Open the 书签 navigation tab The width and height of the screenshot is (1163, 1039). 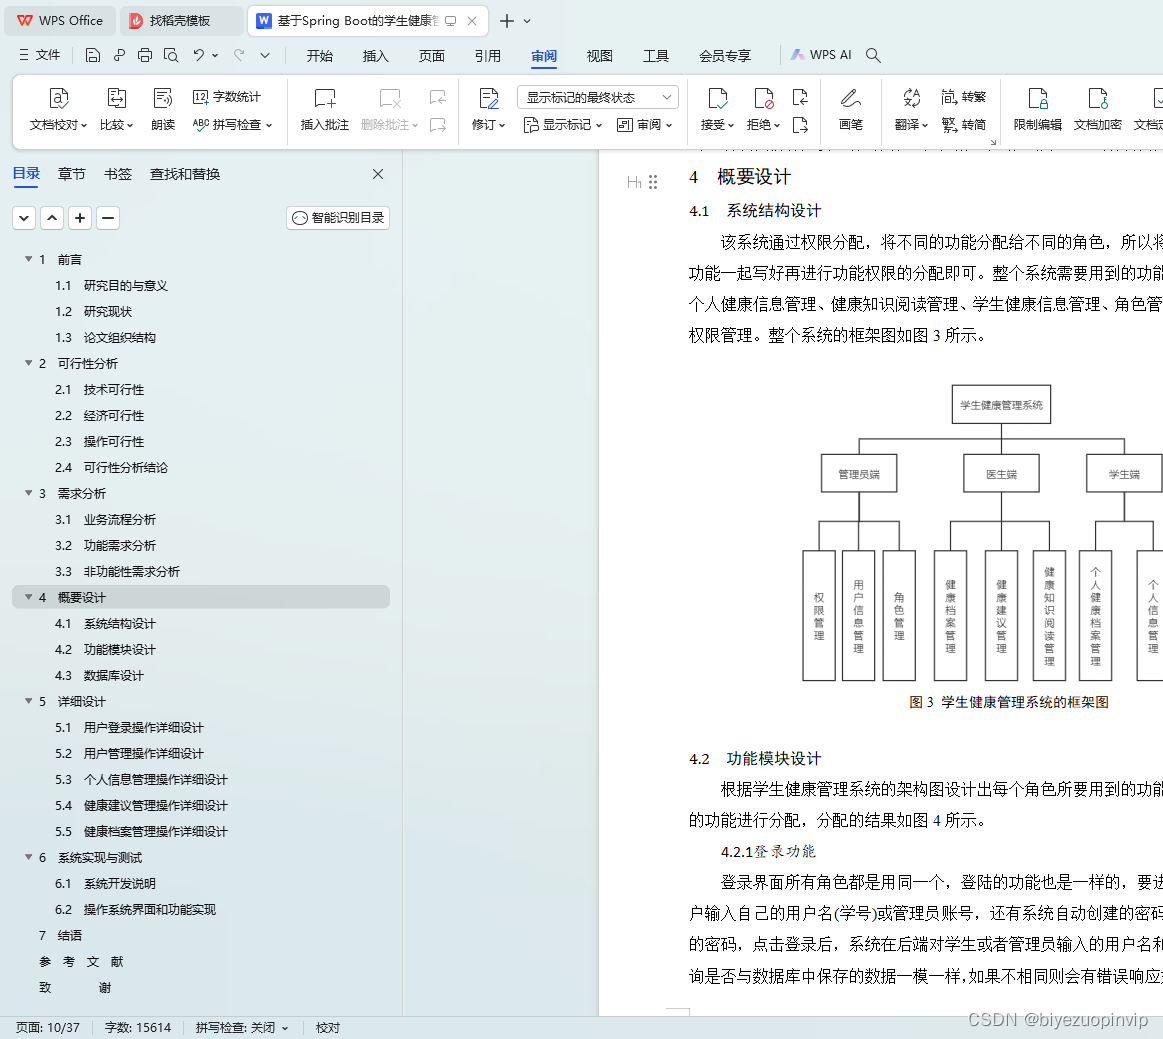(x=117, y=174)
